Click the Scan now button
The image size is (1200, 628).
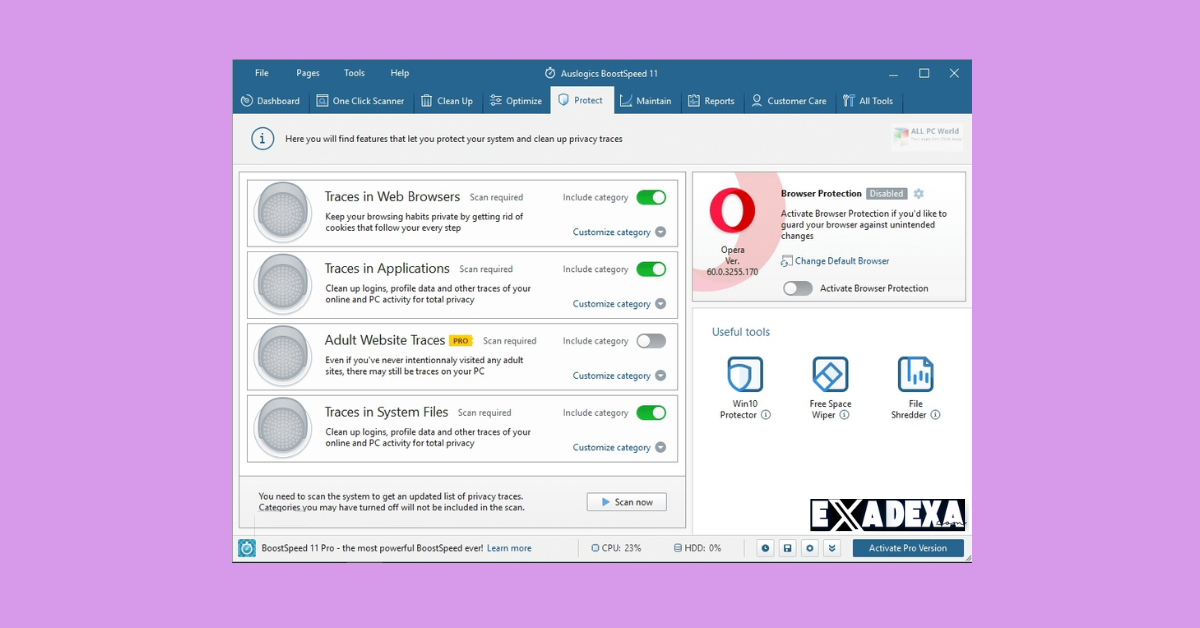626,502
